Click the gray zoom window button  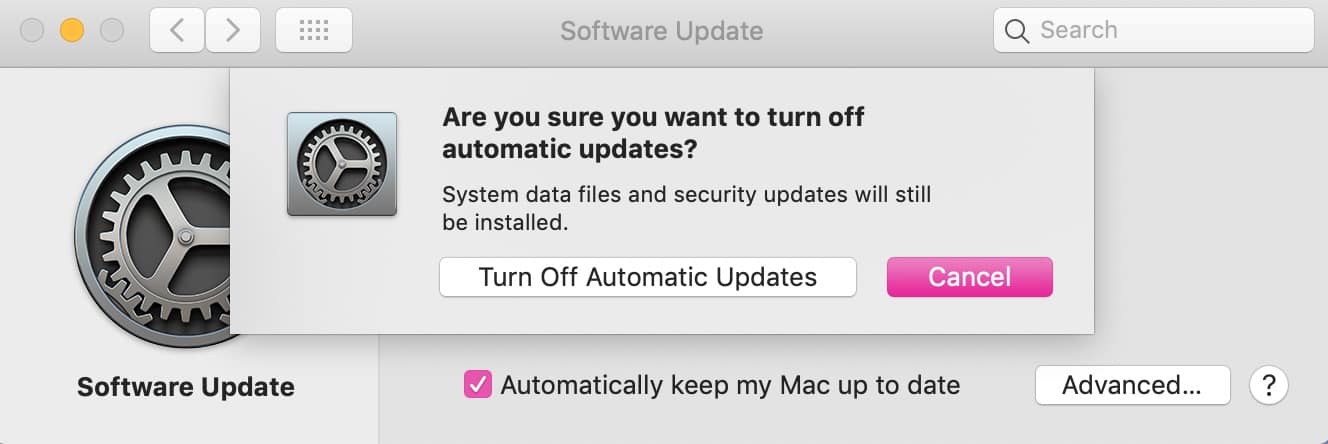click(111, 31)
